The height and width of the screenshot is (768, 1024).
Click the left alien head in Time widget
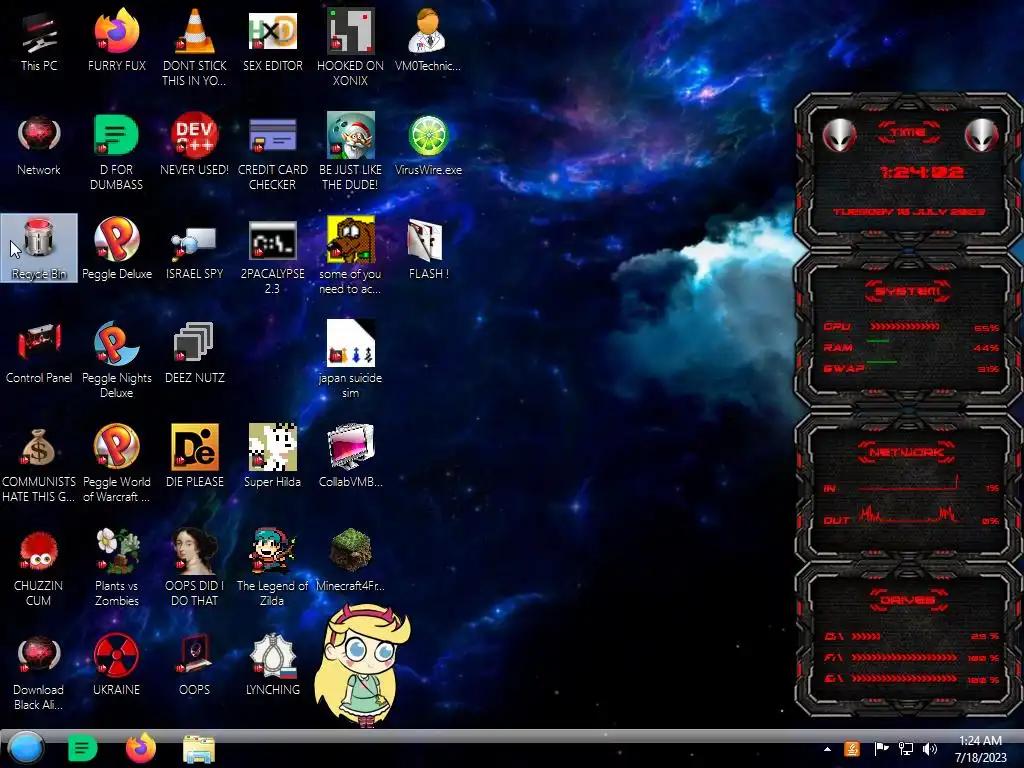pyautogui.click(x=838, y=135)
